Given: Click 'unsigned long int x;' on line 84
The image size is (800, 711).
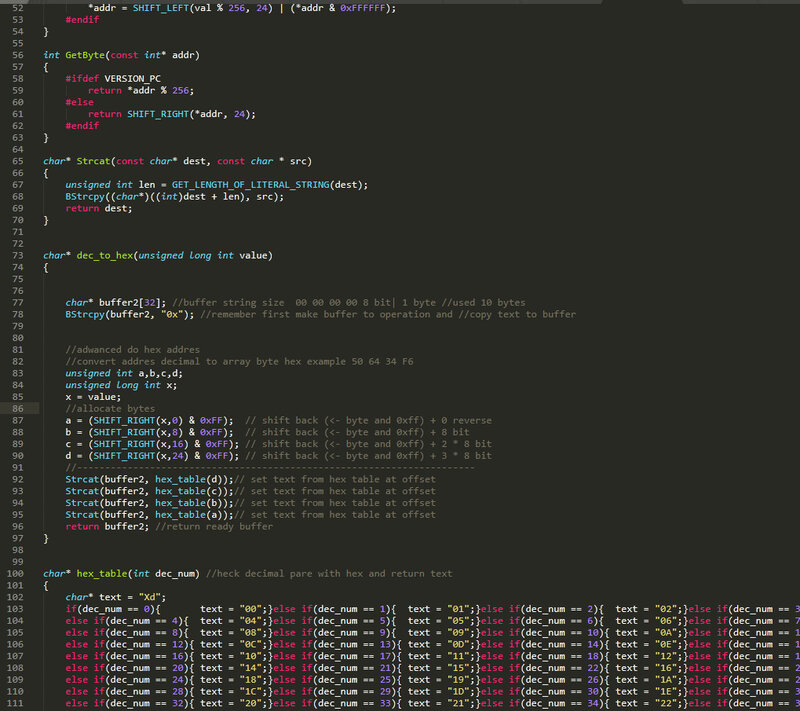Looking at the screenshot, I should click(121, 385).
